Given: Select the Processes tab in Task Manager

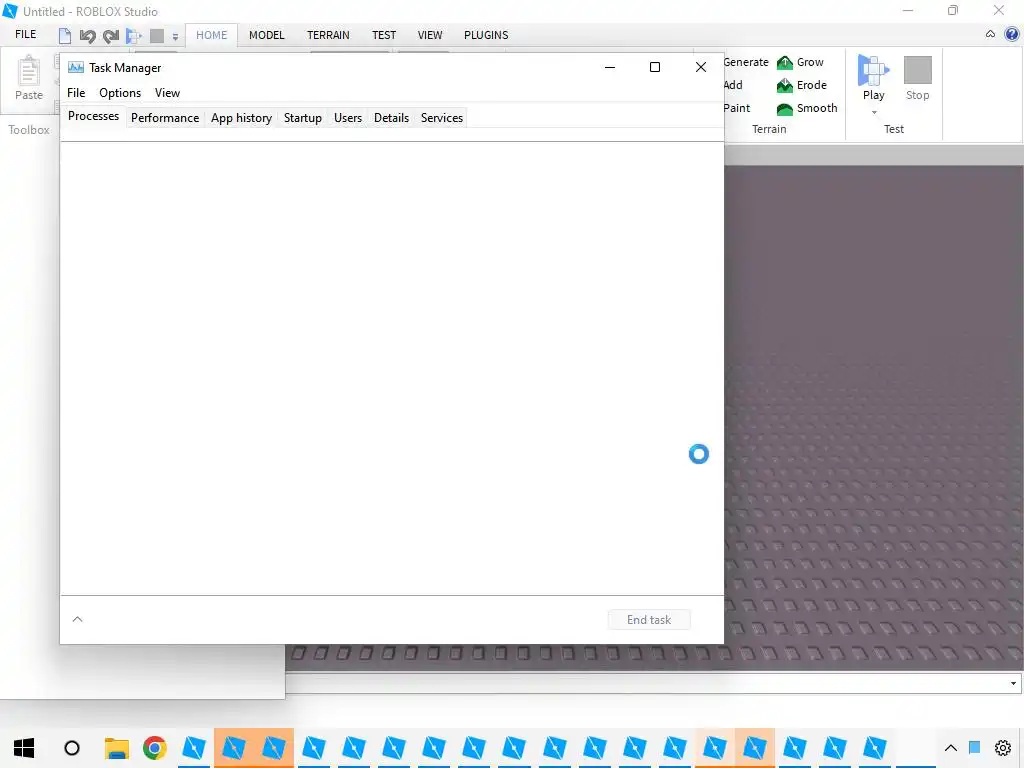Looking at the screenshot, I should 93,116.
